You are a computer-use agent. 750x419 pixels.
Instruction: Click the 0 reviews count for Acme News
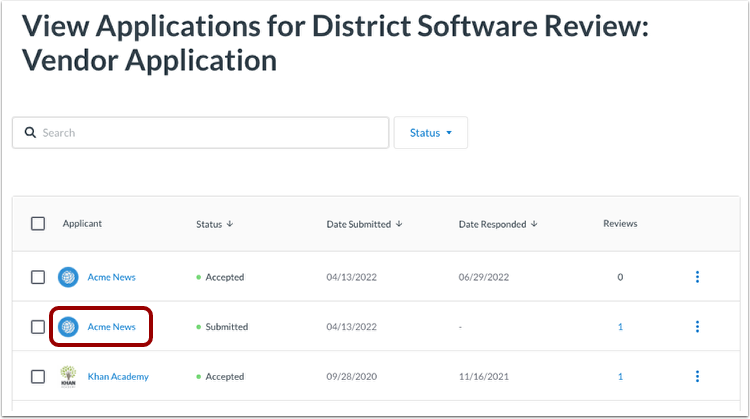tap(620, 277)
